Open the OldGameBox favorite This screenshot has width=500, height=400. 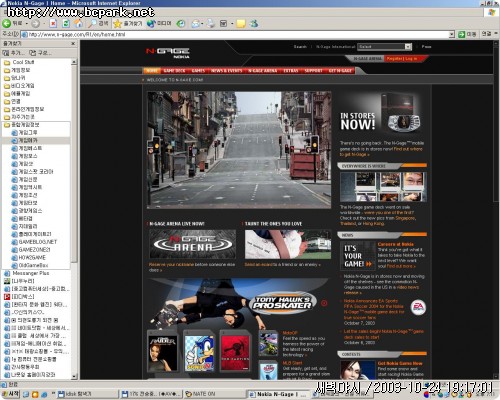click(x=30, y=265)
